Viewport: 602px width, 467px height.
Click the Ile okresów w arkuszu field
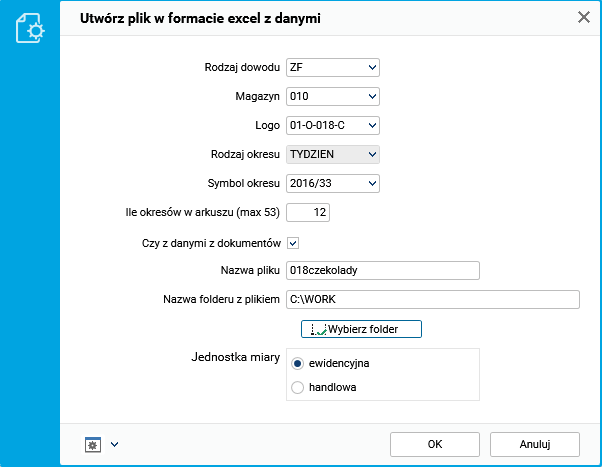[x=308, y=212]
